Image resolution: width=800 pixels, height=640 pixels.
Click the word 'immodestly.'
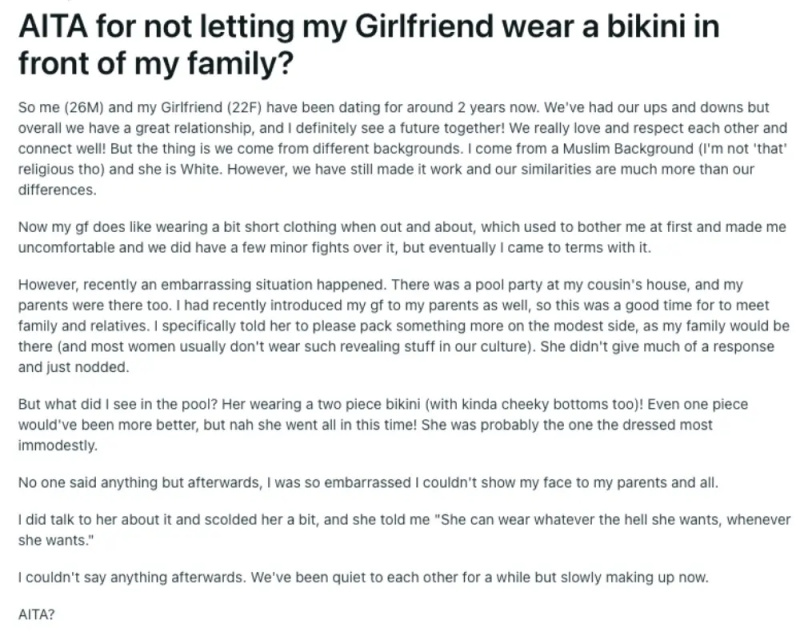(x=58, y=446)
